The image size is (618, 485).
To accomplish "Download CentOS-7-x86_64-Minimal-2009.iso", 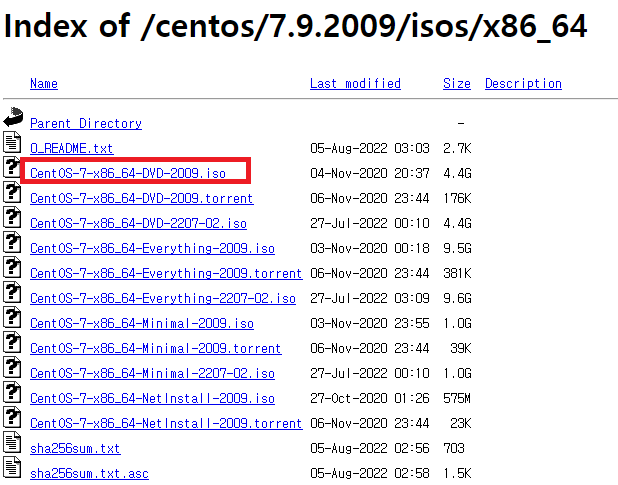I will [141, 323].
